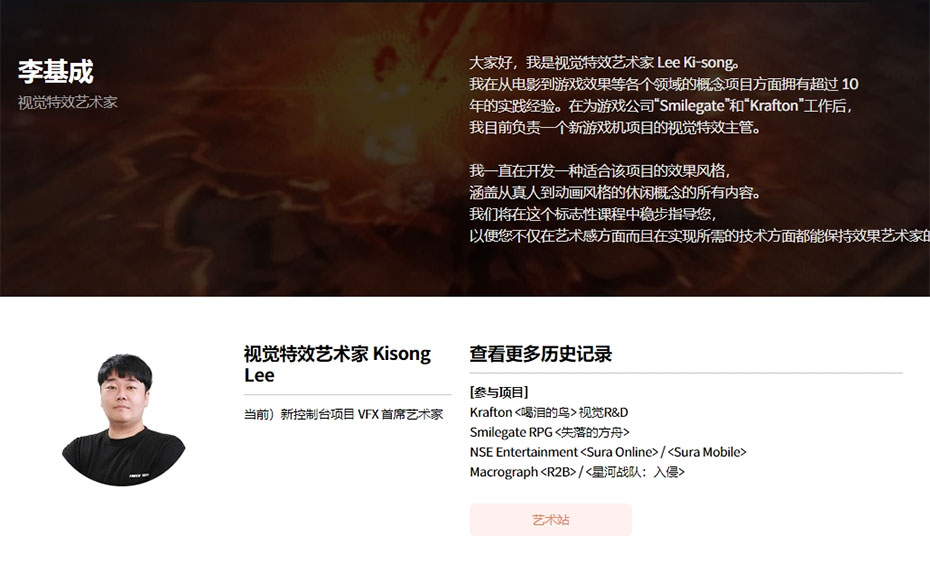Open the 艺术站 button

pos(550,520)
